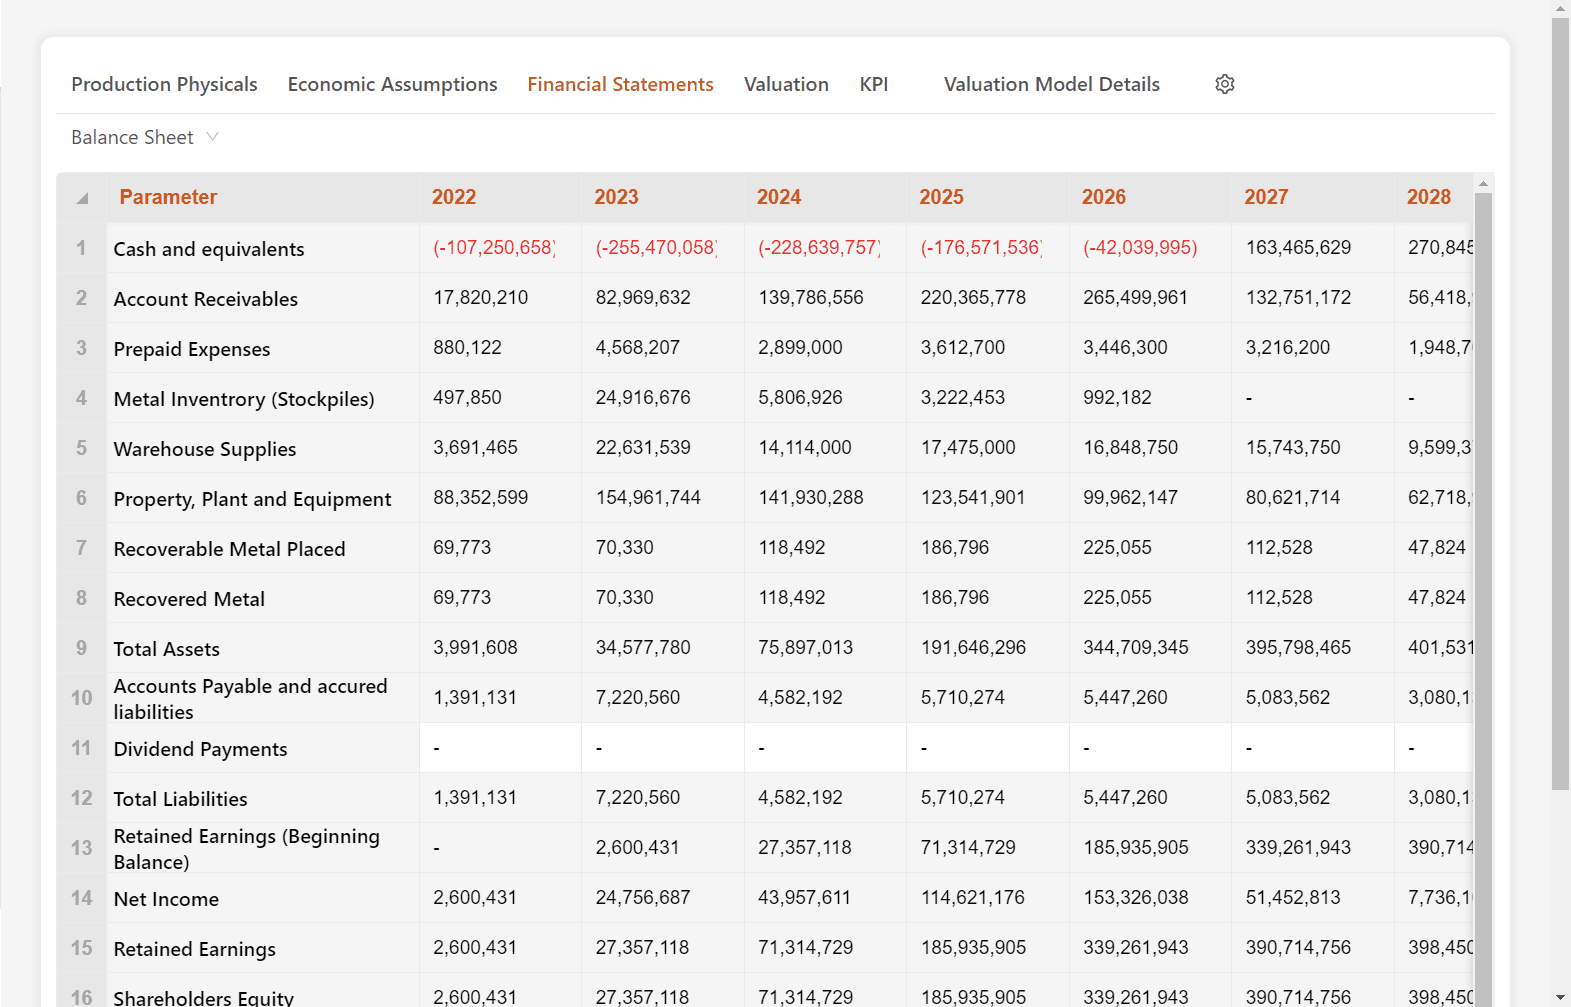The width and height of the screenshot is (1571, 1007).
Task: Open the Economic Assumptions tab
Action: (x=392, y=84)
